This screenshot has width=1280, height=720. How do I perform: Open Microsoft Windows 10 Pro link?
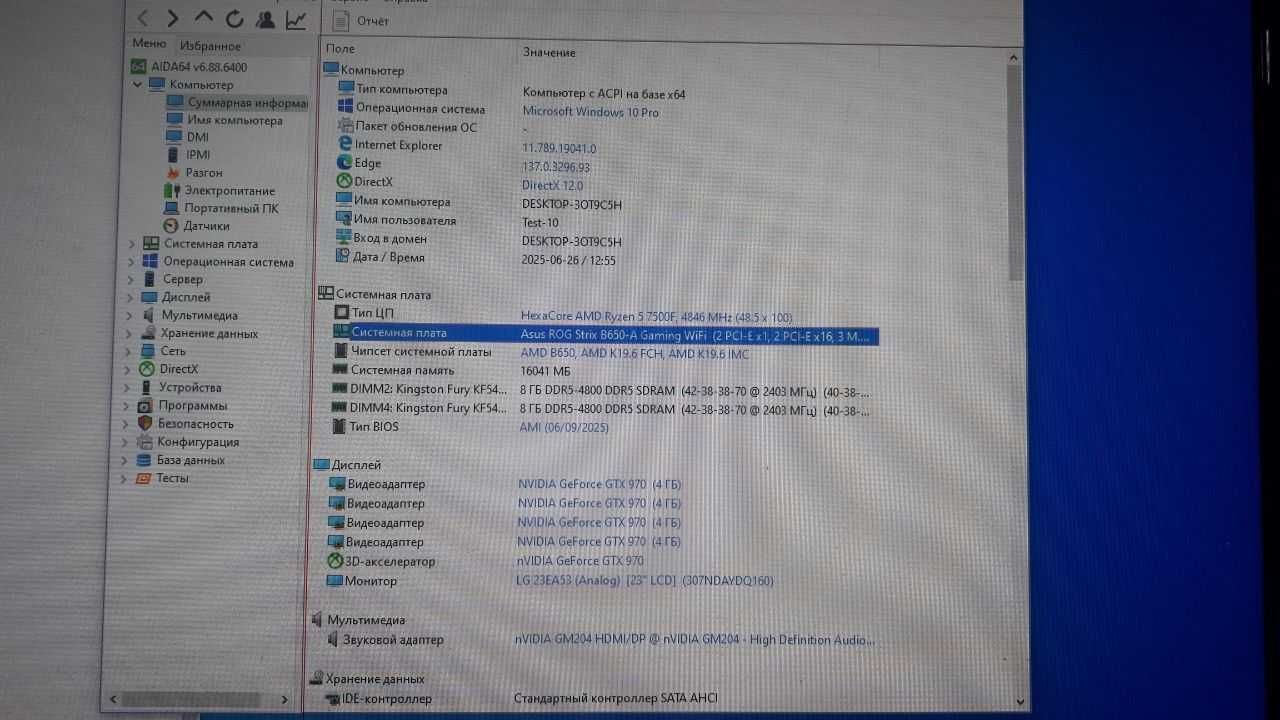(590, 112)
